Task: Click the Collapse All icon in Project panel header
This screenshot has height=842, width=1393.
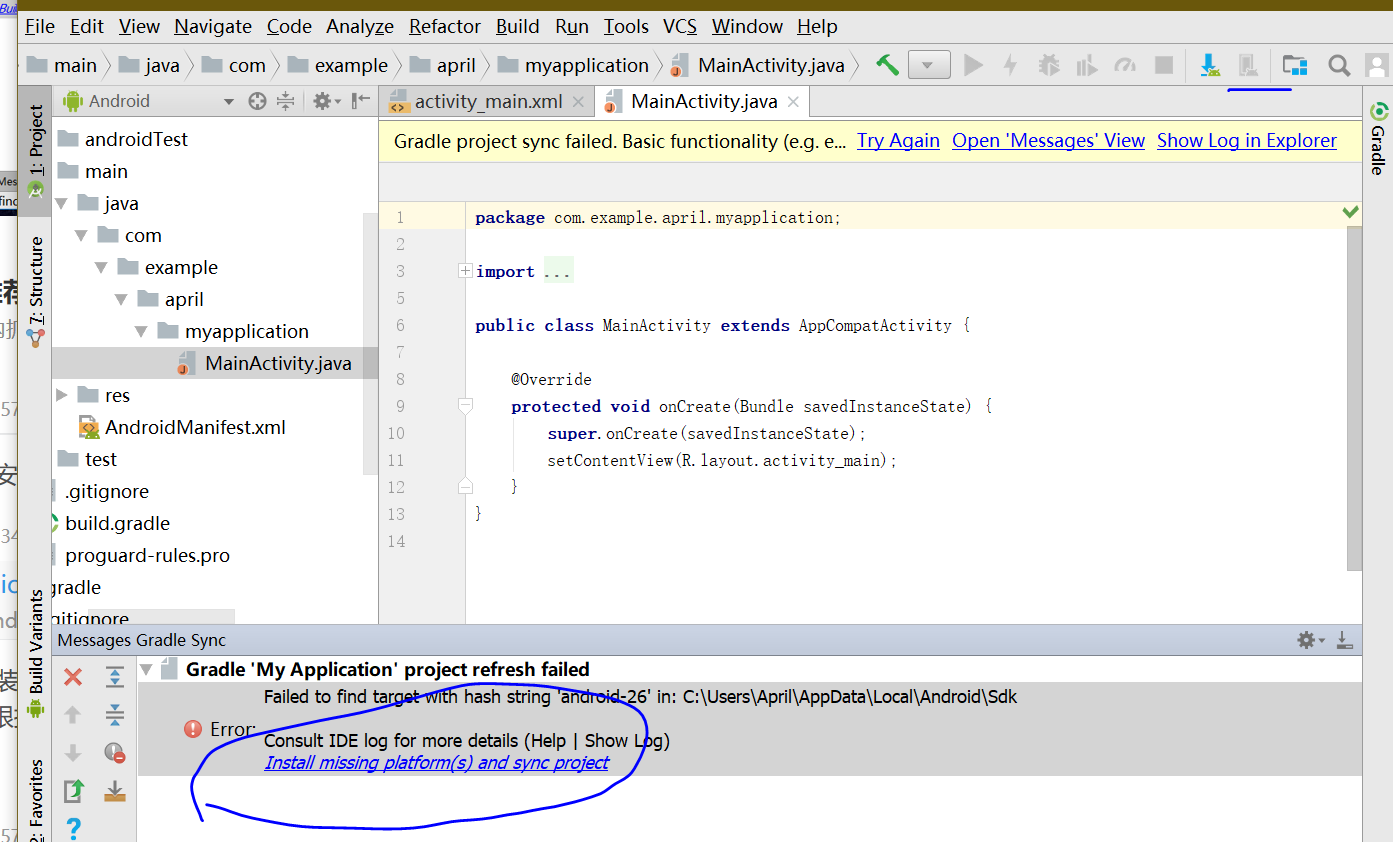Action: coord(286,101)
